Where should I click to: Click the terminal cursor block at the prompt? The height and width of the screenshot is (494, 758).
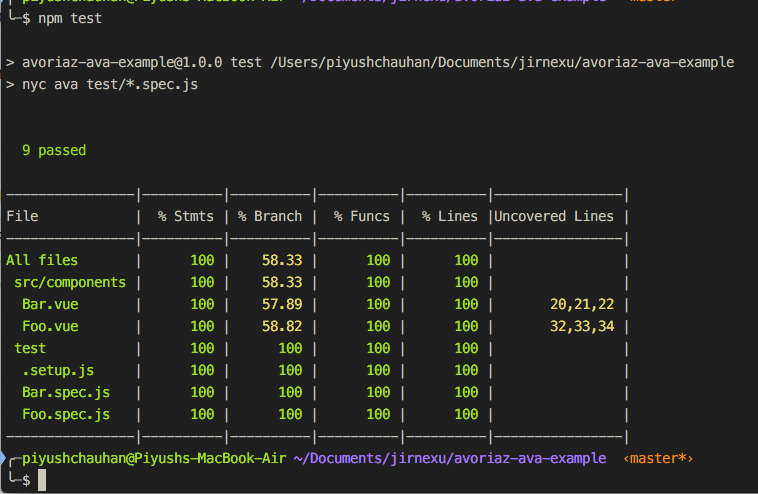point(42,480)
